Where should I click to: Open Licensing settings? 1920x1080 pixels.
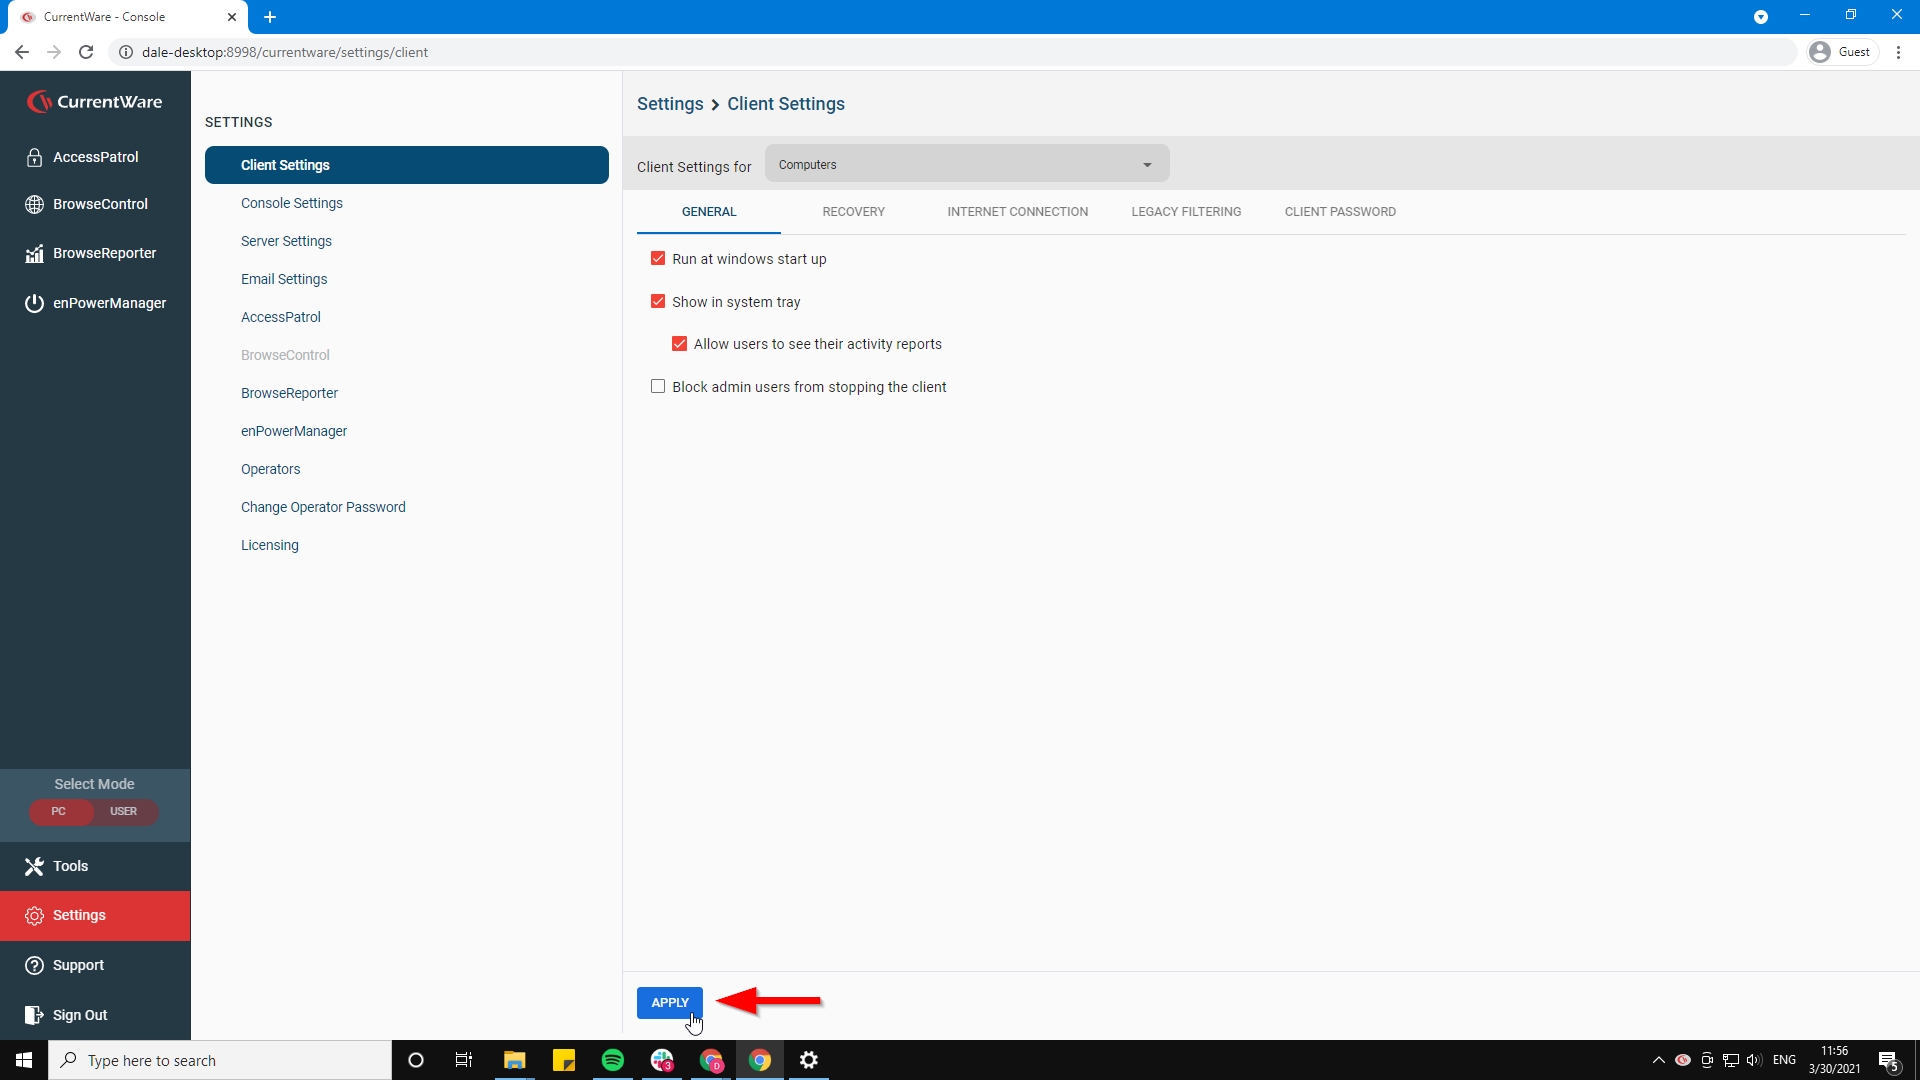[270, 545]
